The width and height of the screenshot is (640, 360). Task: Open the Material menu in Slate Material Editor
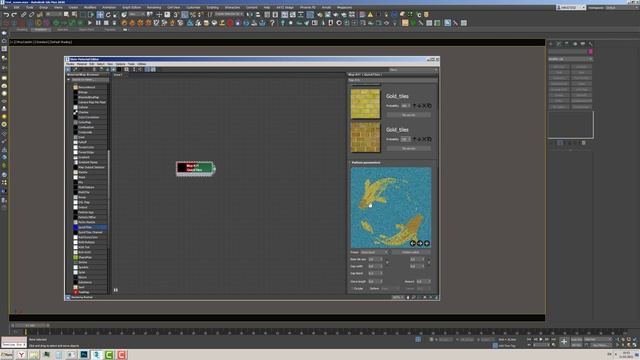[x=82, y=64]
